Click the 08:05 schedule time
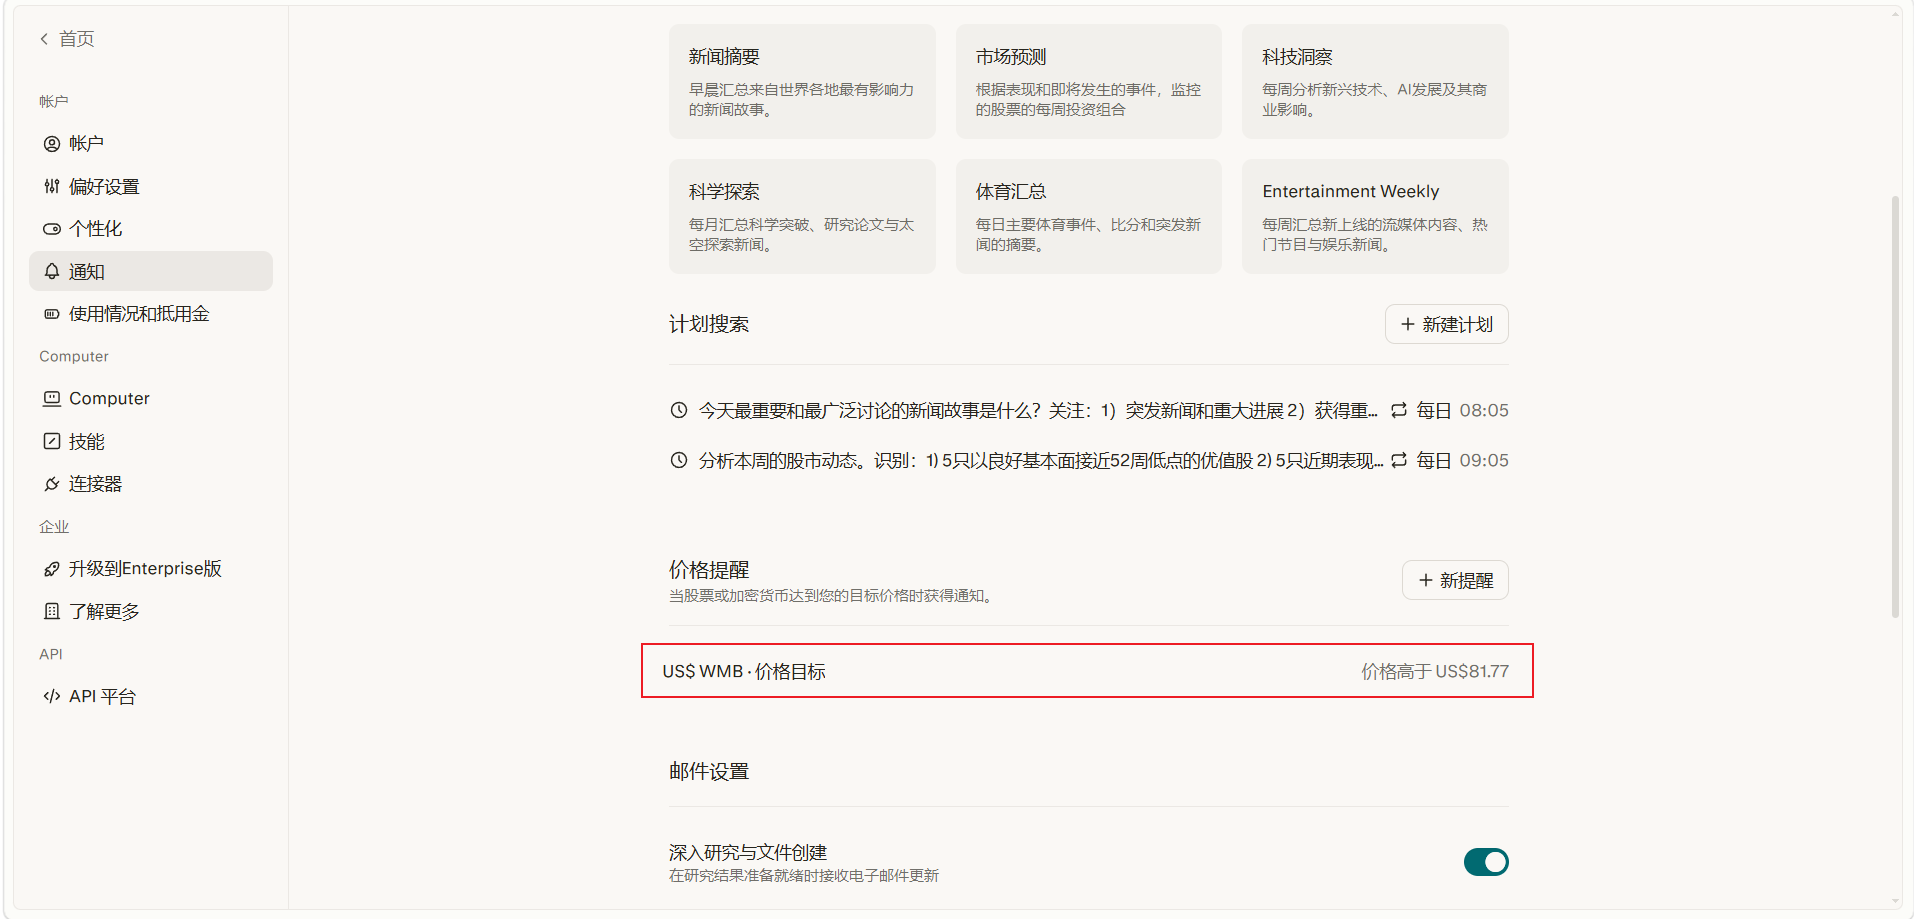1918x919 pixels. 1484,410
